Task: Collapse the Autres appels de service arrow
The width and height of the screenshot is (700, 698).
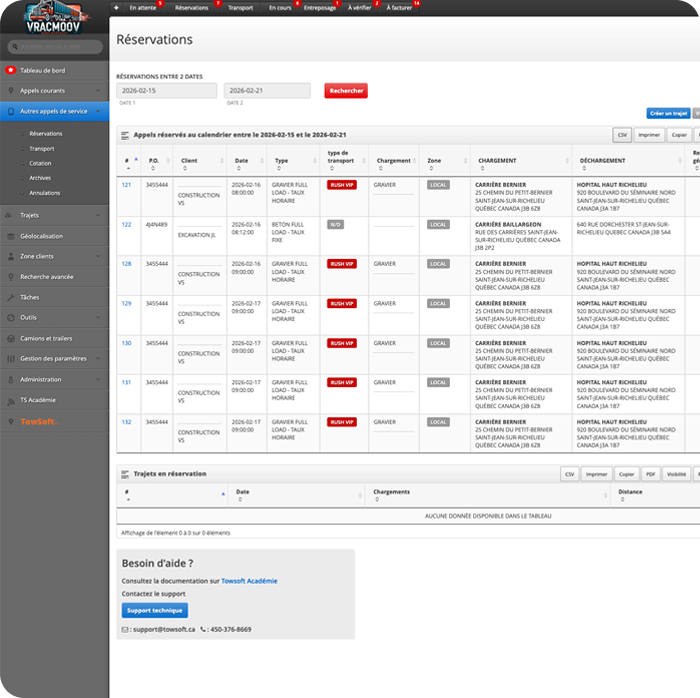Action: point(98,111)
